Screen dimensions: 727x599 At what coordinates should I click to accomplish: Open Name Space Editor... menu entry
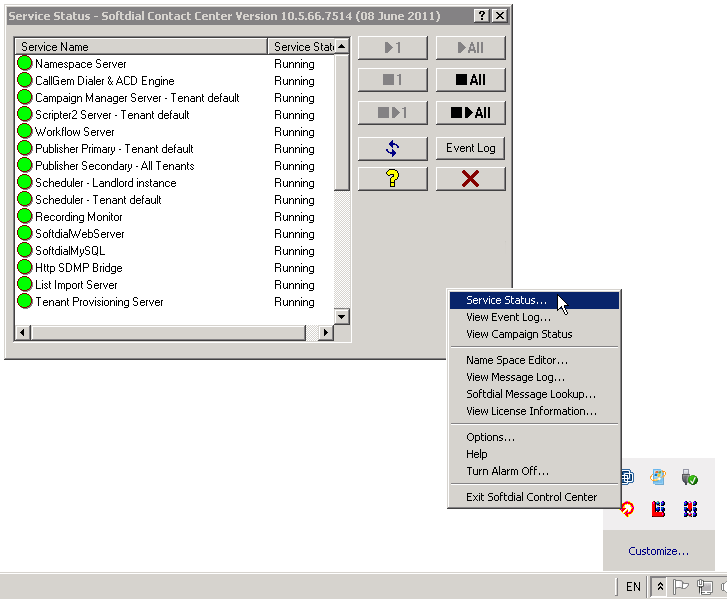[534, 360]
